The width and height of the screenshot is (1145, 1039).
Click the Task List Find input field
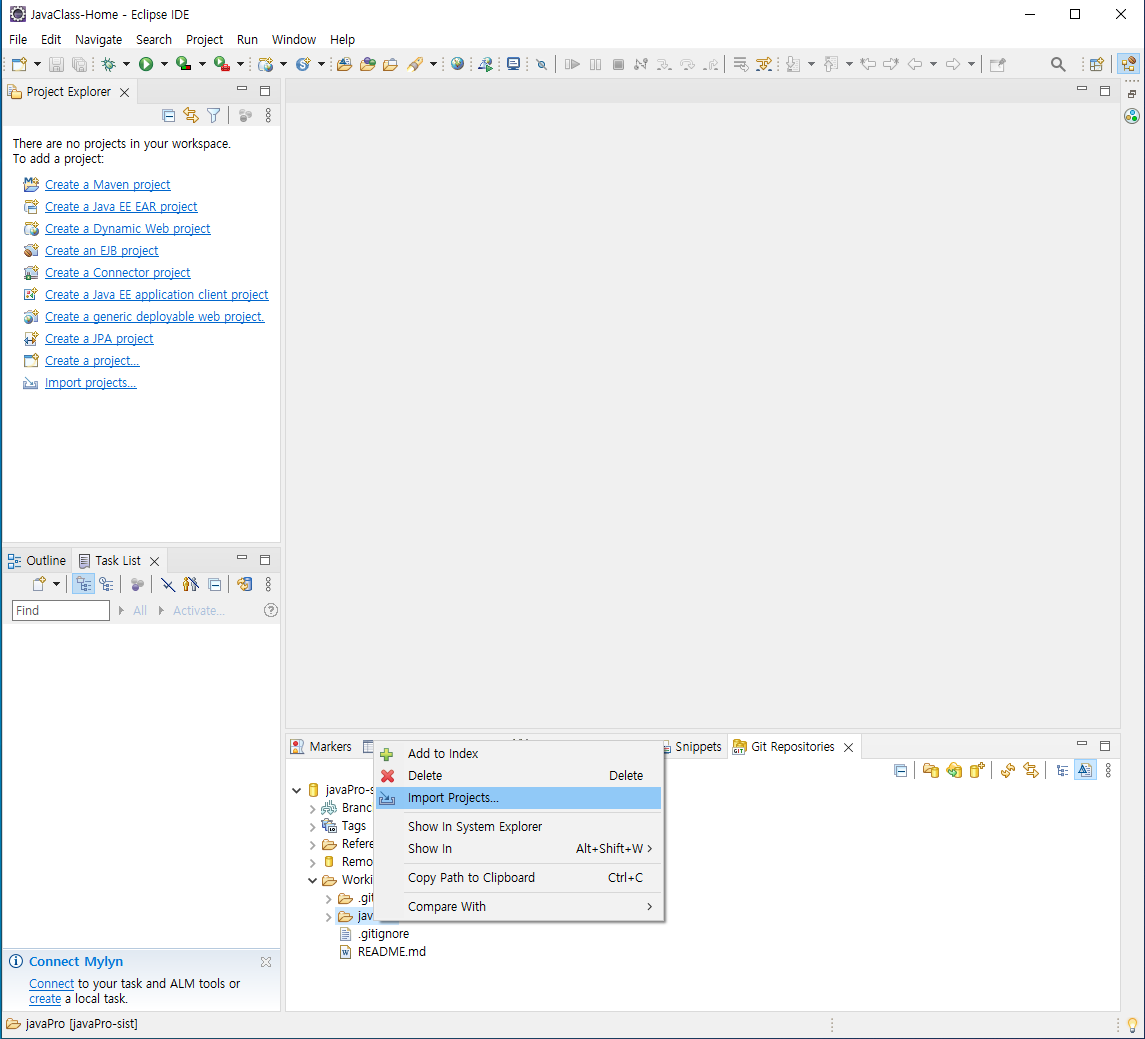(61, 610)
